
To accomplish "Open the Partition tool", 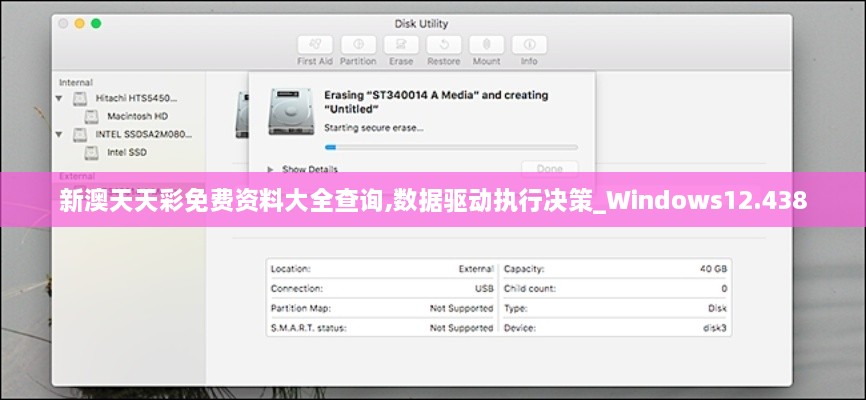I will (x=358, y=45).
